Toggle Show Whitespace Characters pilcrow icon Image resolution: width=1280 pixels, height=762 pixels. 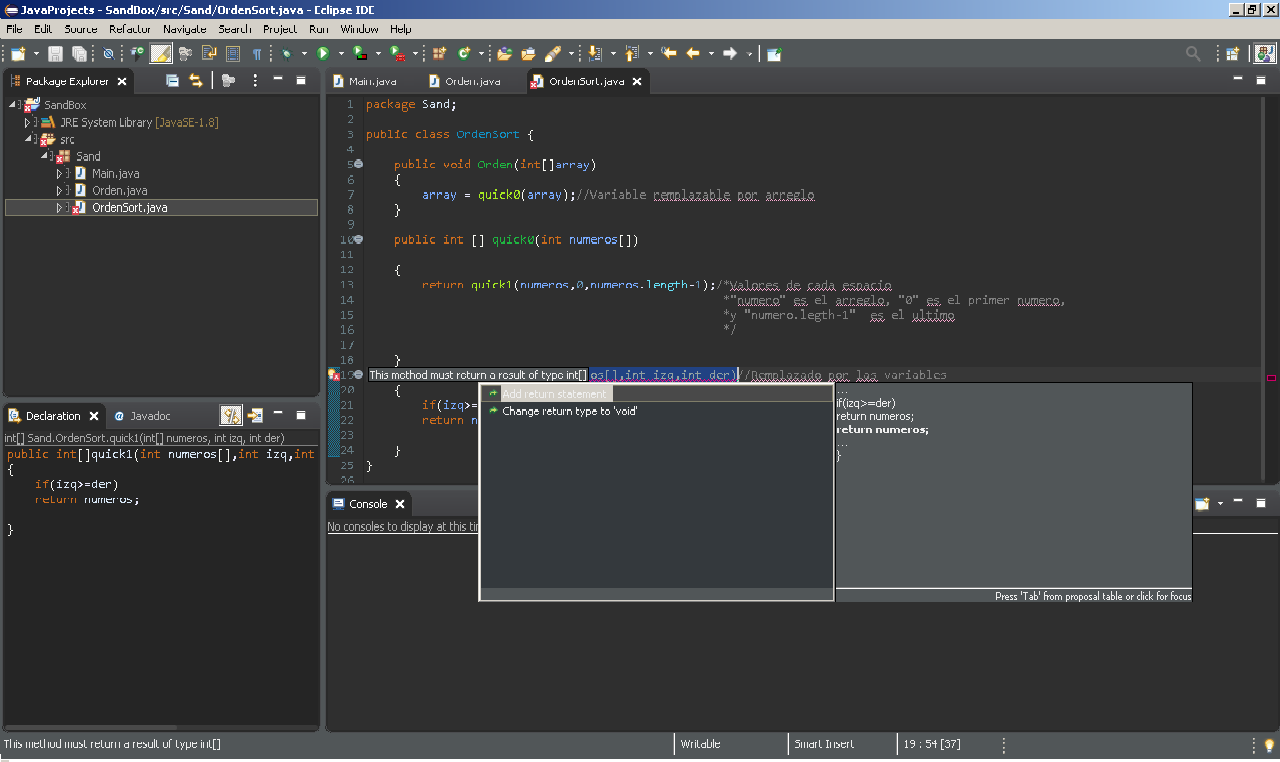(257, 53)
